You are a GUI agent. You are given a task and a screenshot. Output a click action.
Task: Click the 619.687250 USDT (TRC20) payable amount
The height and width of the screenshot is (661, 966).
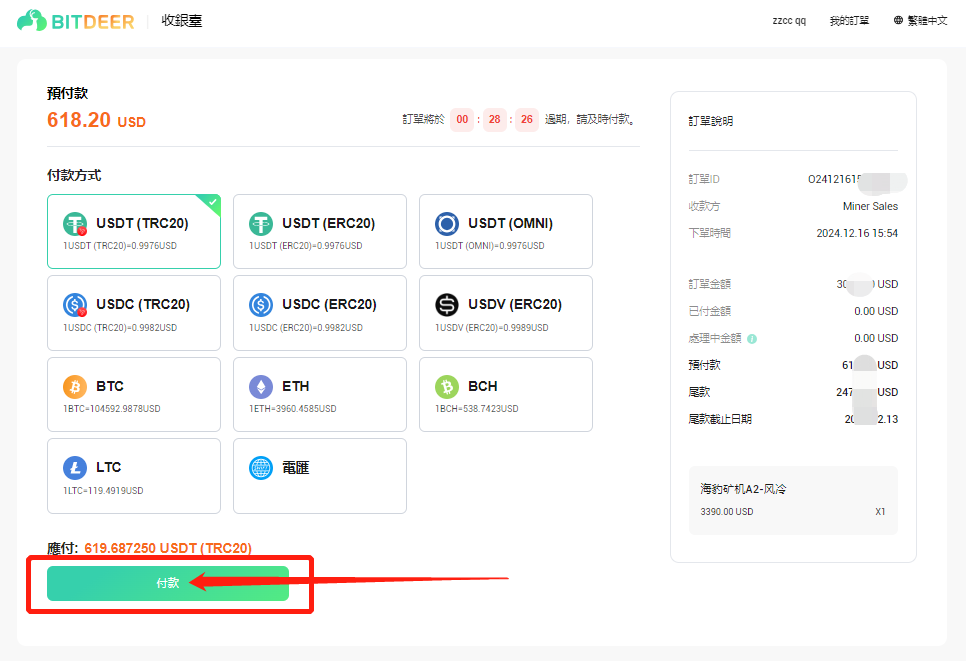[168, 548]
